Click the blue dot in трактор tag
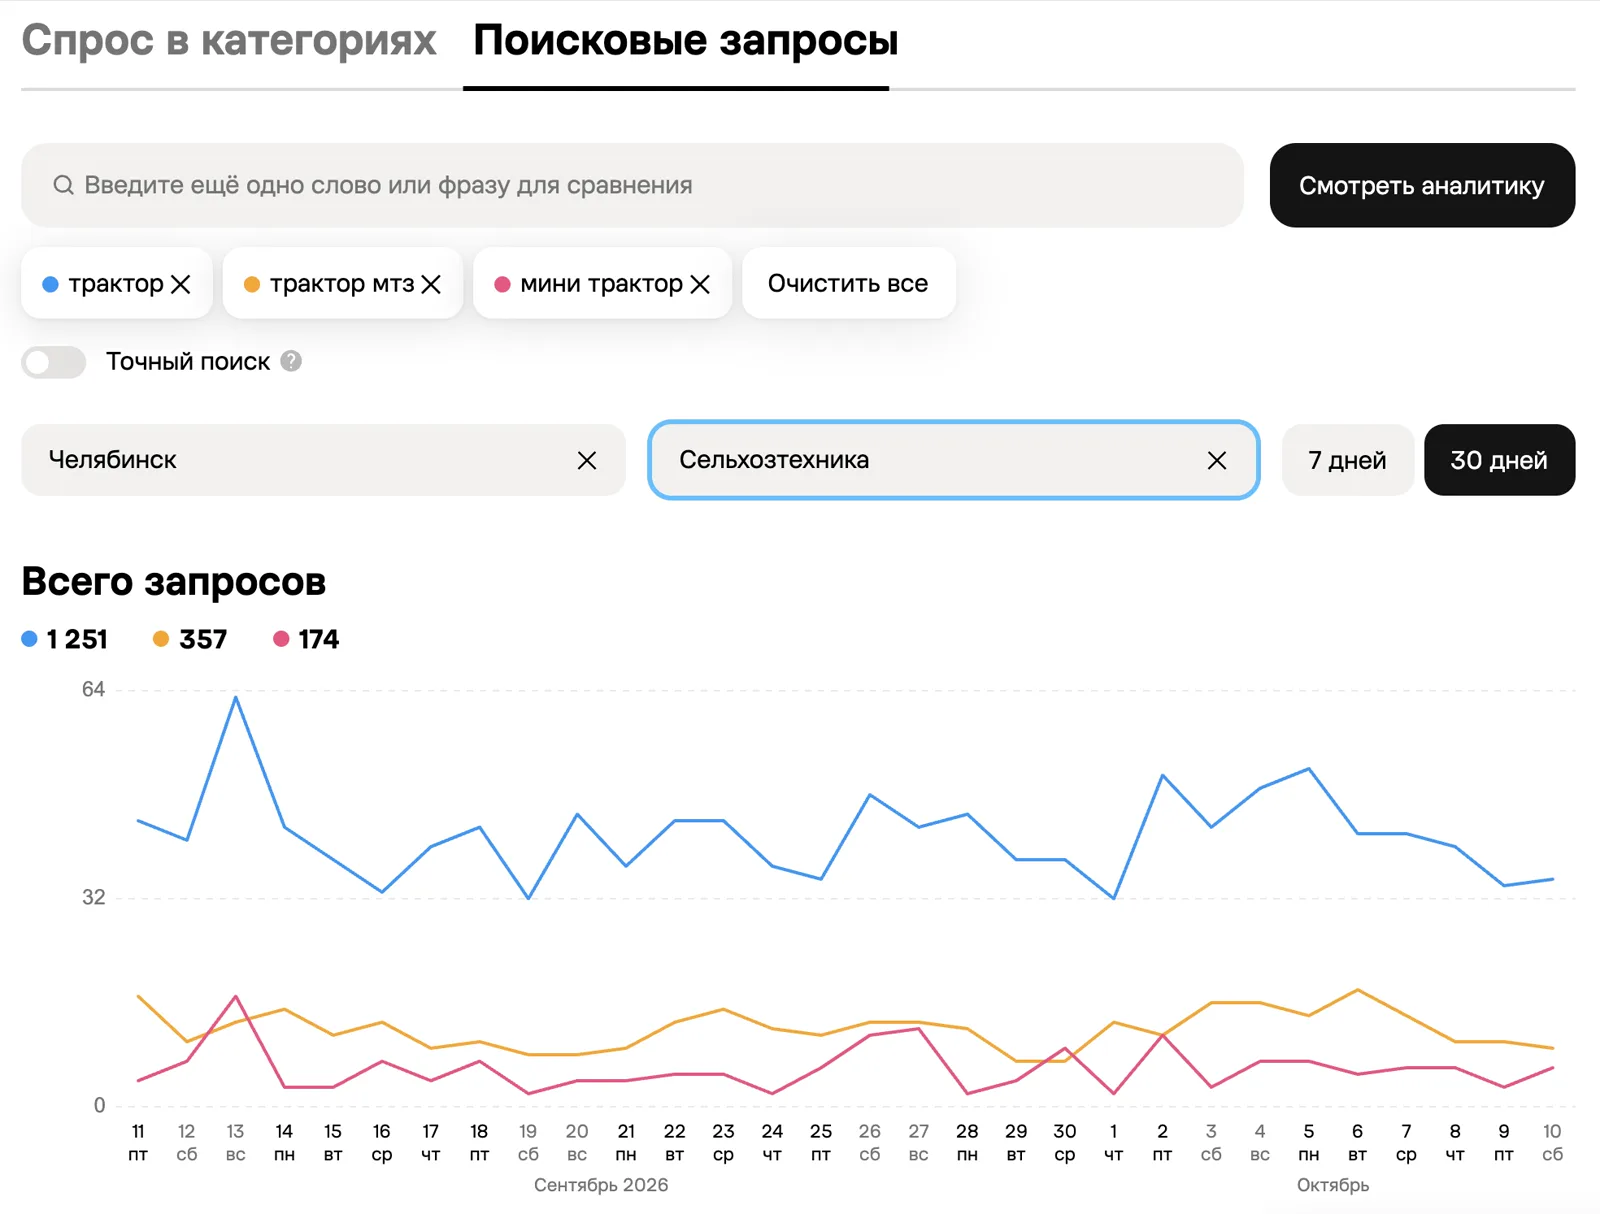The width and height of the screenshot is (1600, 1214). coord(50,284)
